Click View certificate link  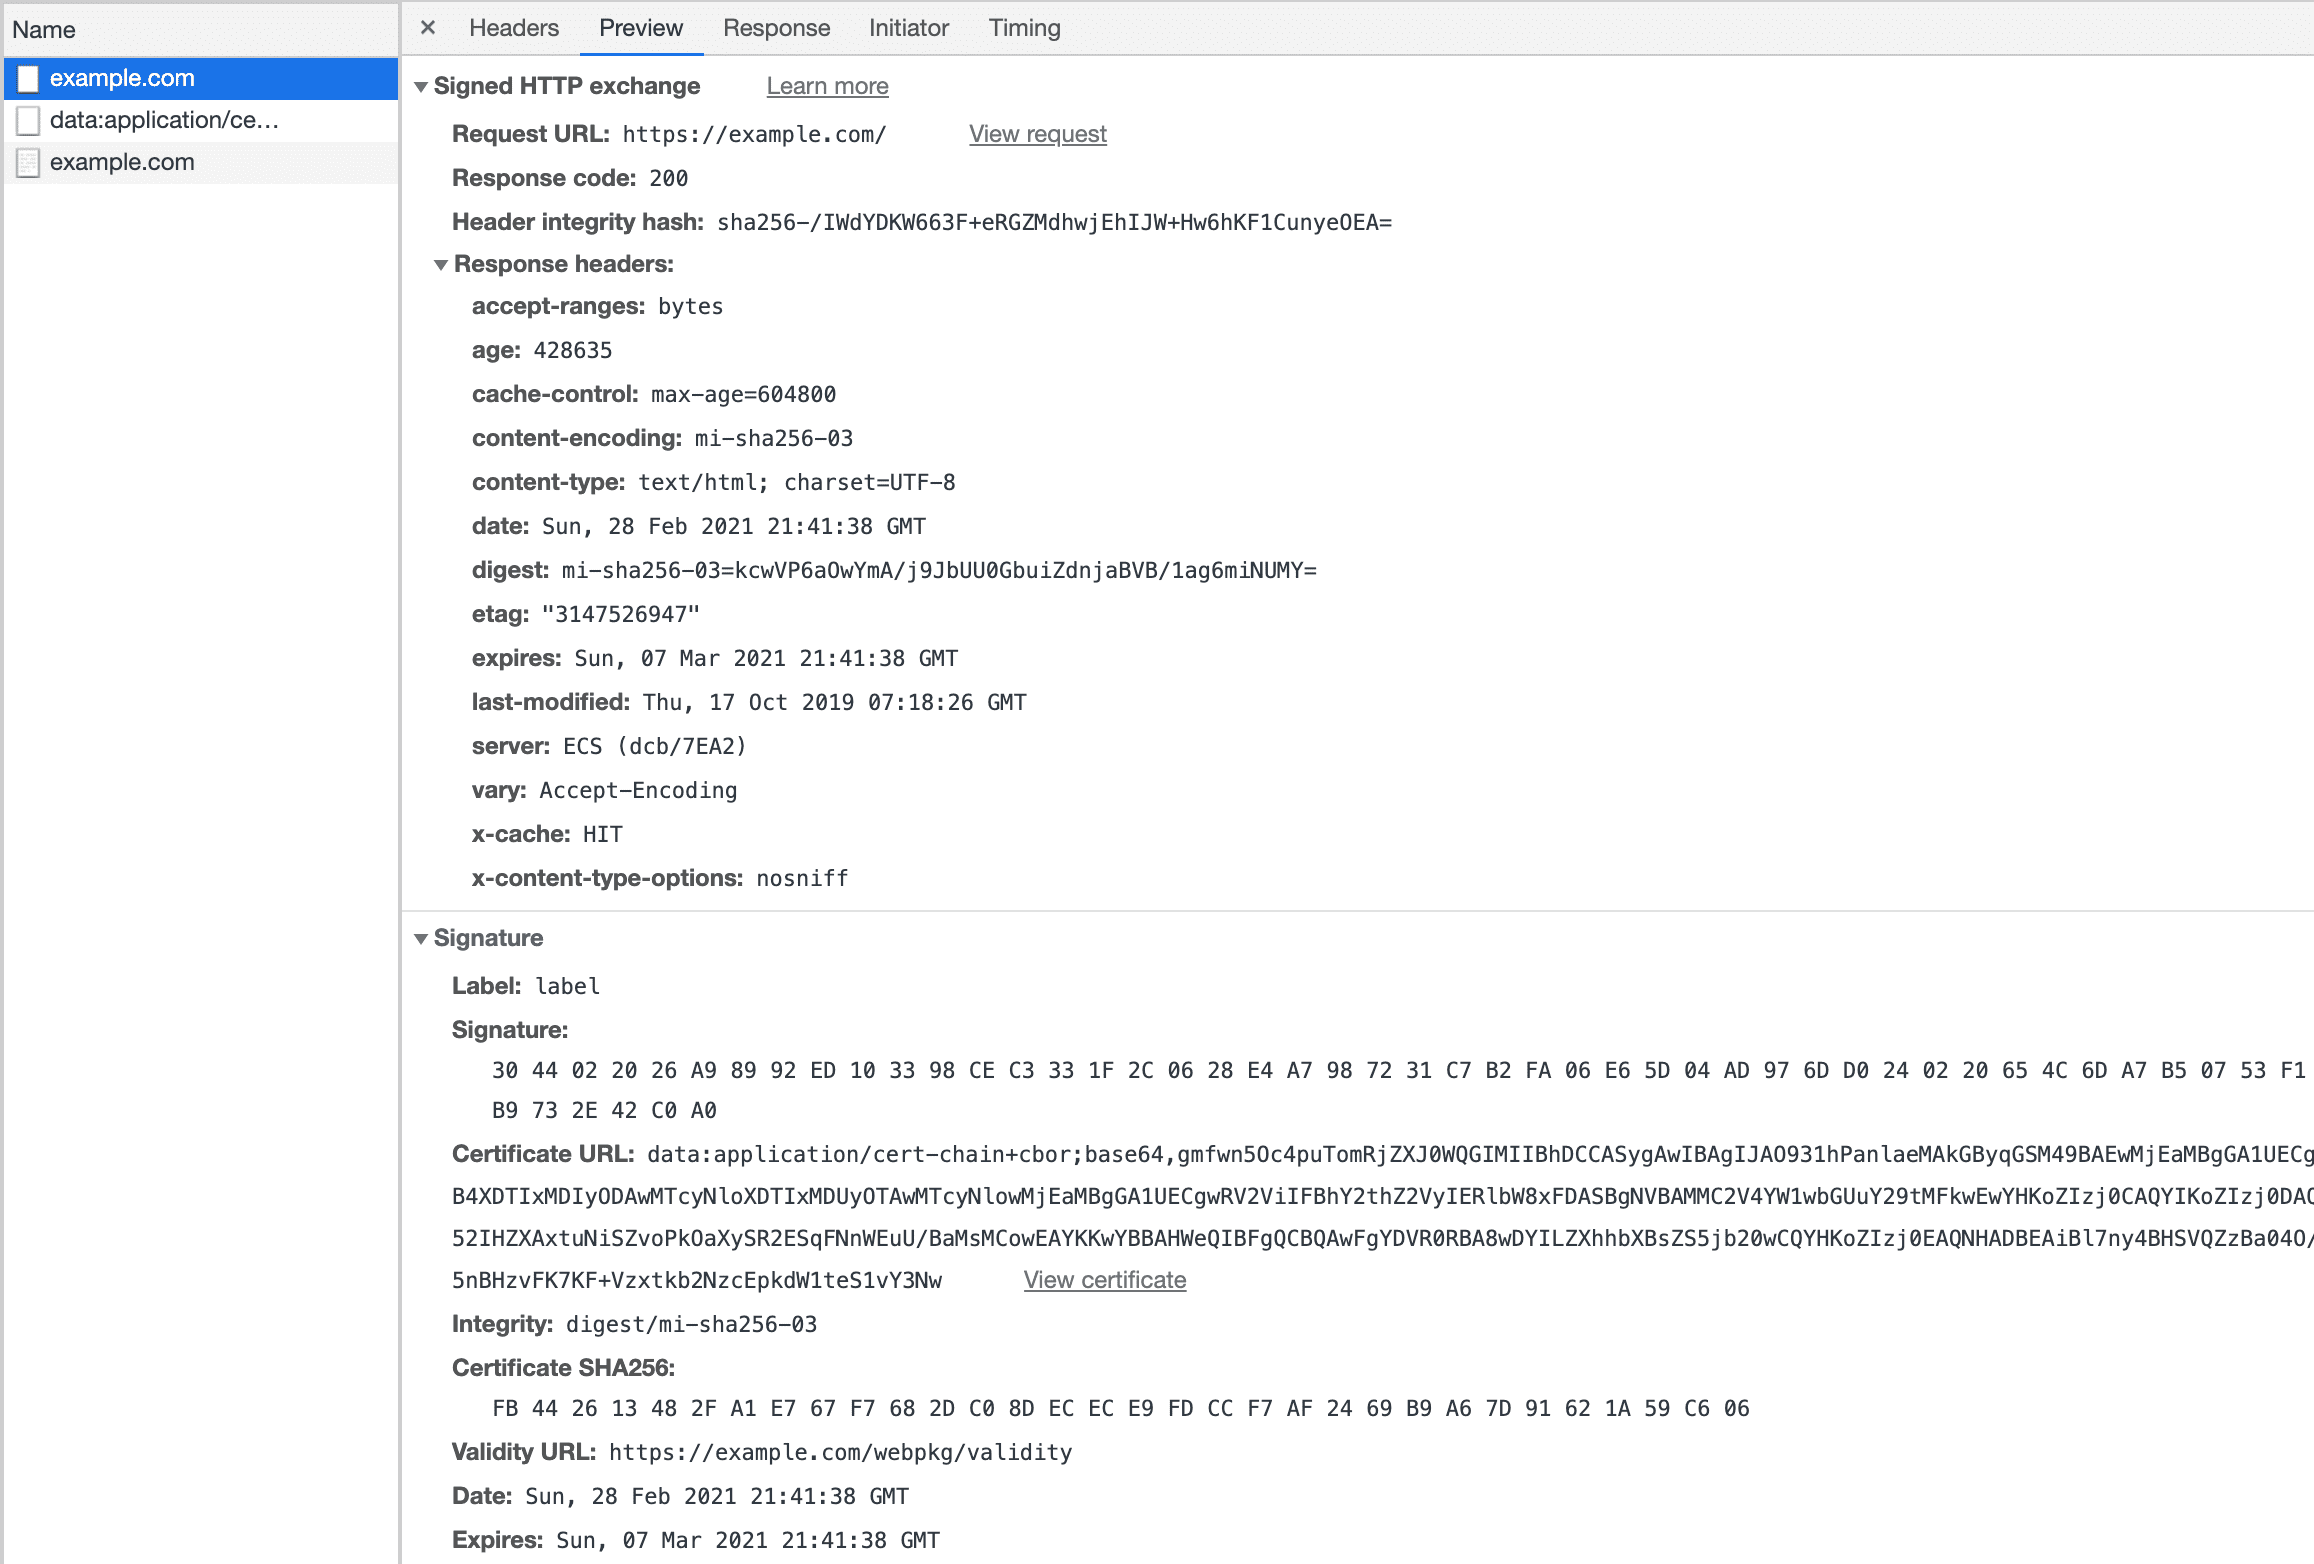(1106, 1279)
